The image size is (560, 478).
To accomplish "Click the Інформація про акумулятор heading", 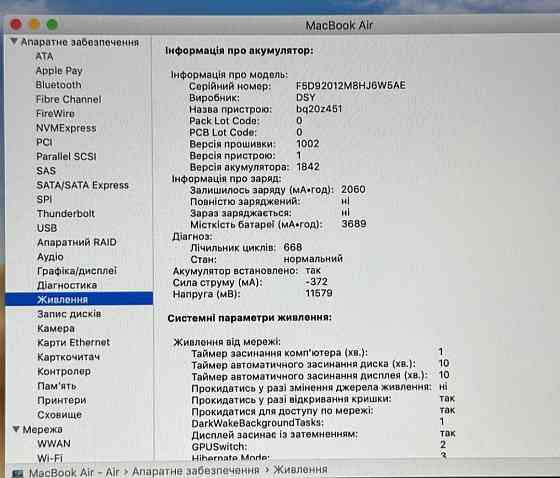I will pyautogui.click(x=239, y=51).
